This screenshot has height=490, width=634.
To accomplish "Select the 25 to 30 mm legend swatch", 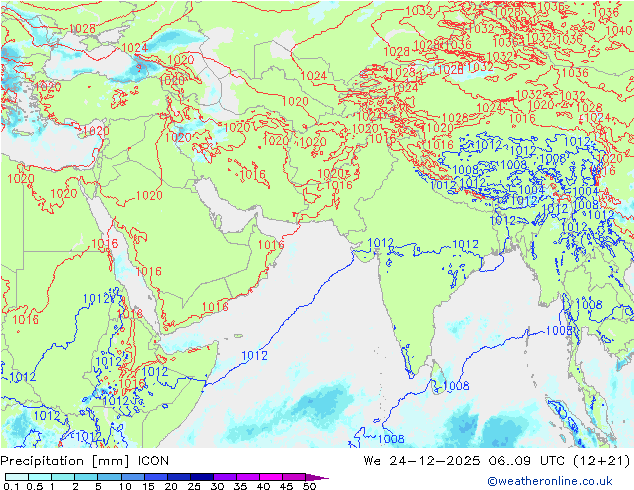I will [x=201, y=477].
